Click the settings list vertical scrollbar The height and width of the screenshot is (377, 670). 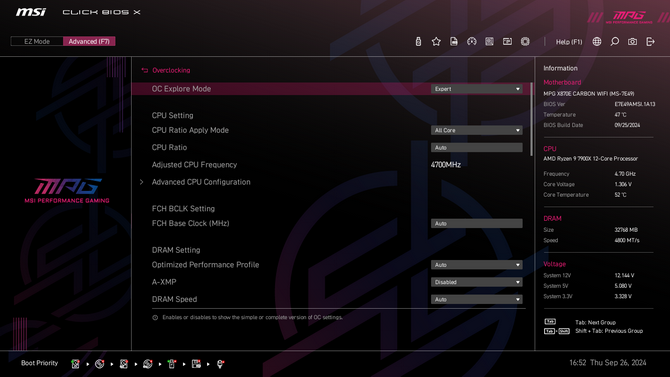point(531,119)
